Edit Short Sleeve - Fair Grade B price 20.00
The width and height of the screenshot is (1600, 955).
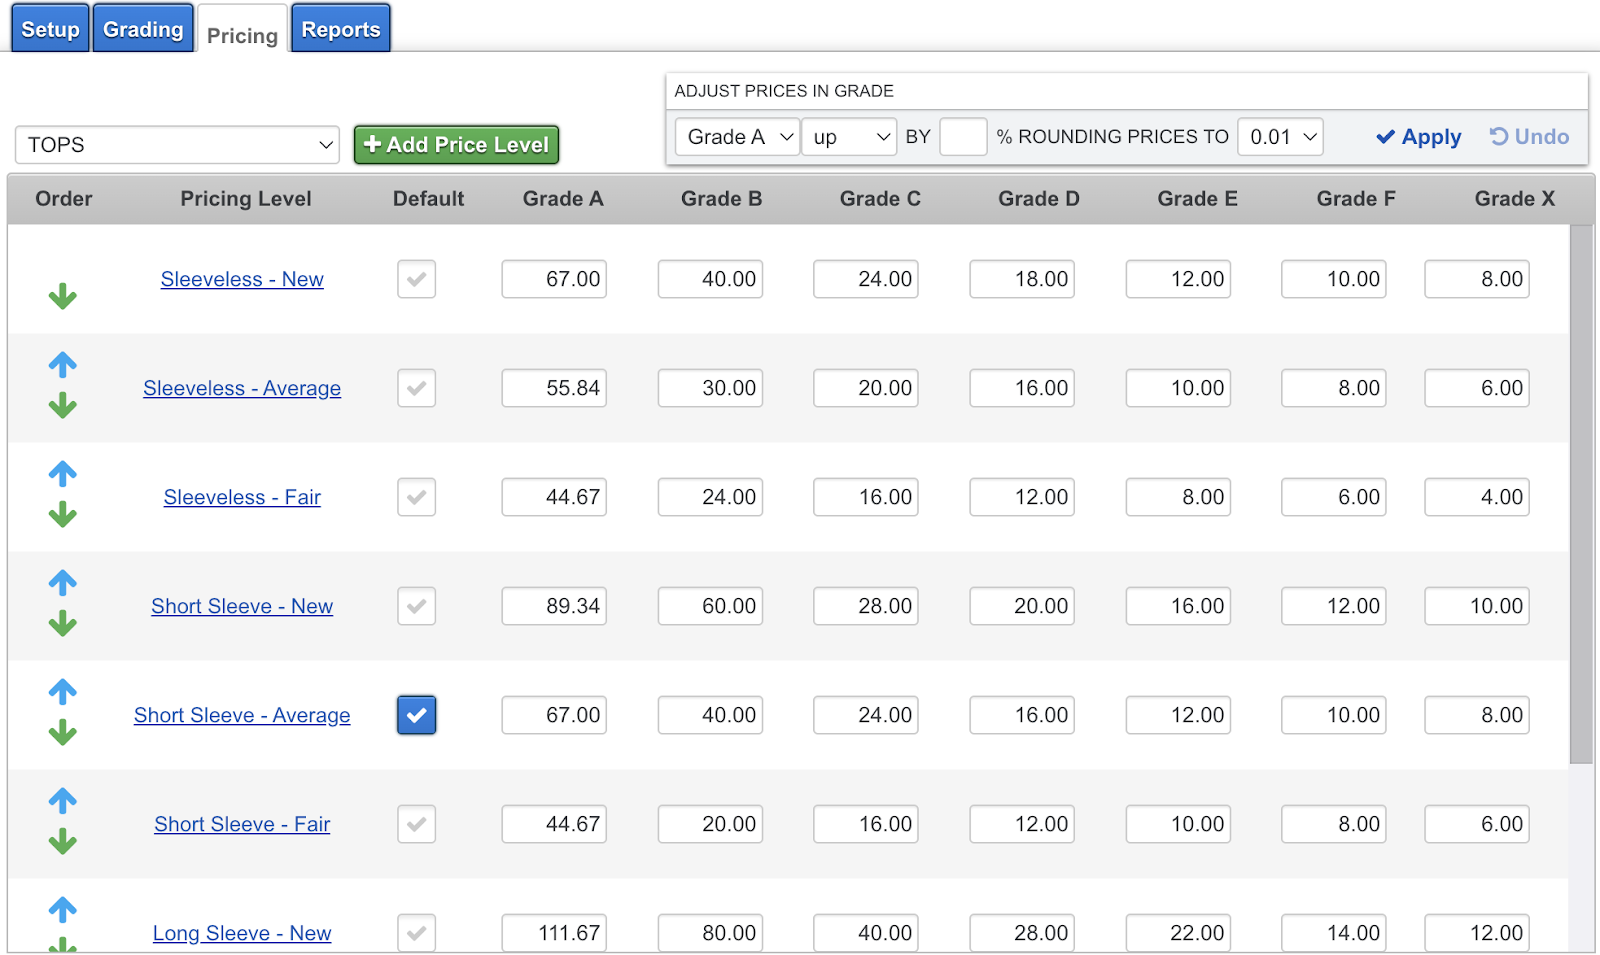coord(710,824)
